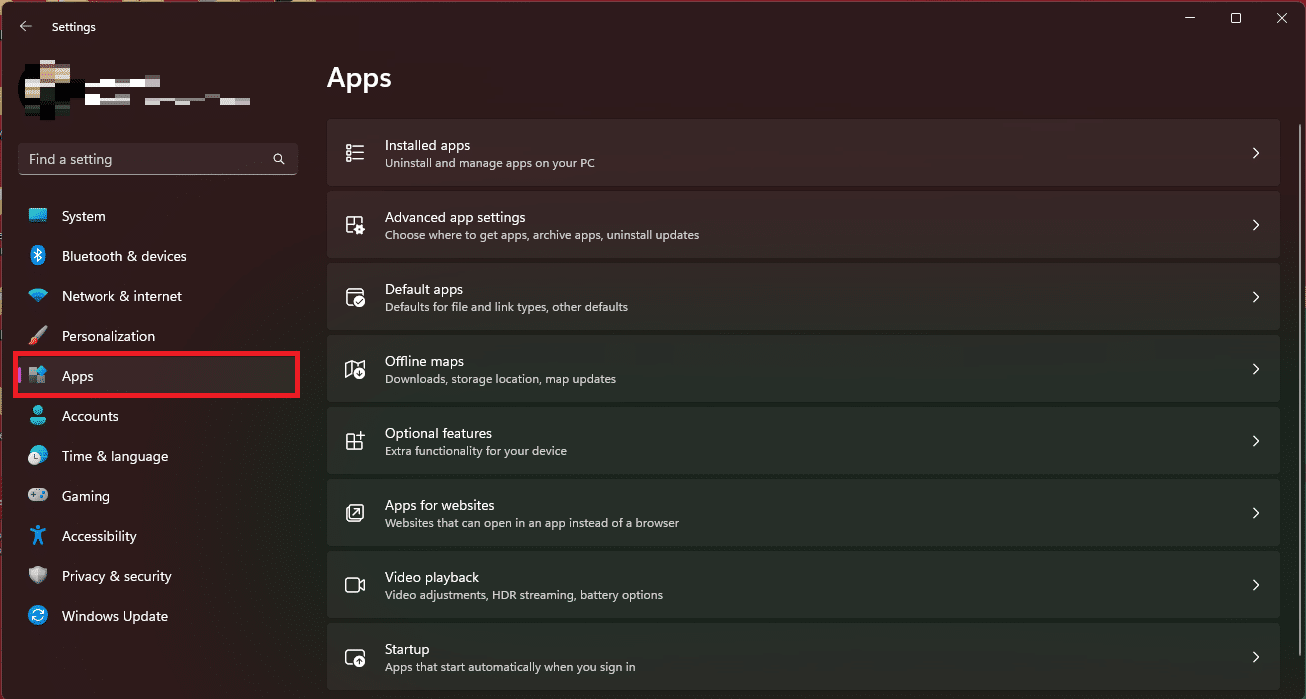This screenshot has height=699, width=1306.
Task: Click the Privacy & security shield icon
Action: tap(38, 575)
